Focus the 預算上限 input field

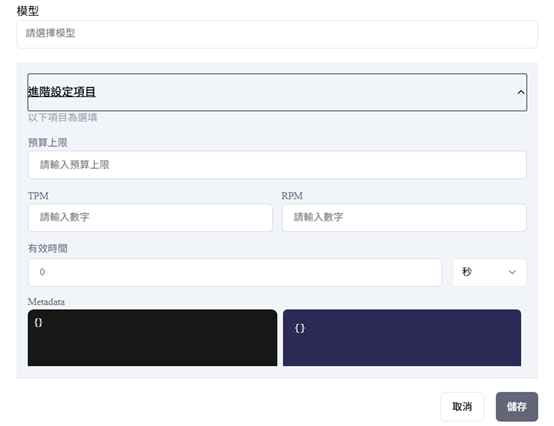point(277,165)
